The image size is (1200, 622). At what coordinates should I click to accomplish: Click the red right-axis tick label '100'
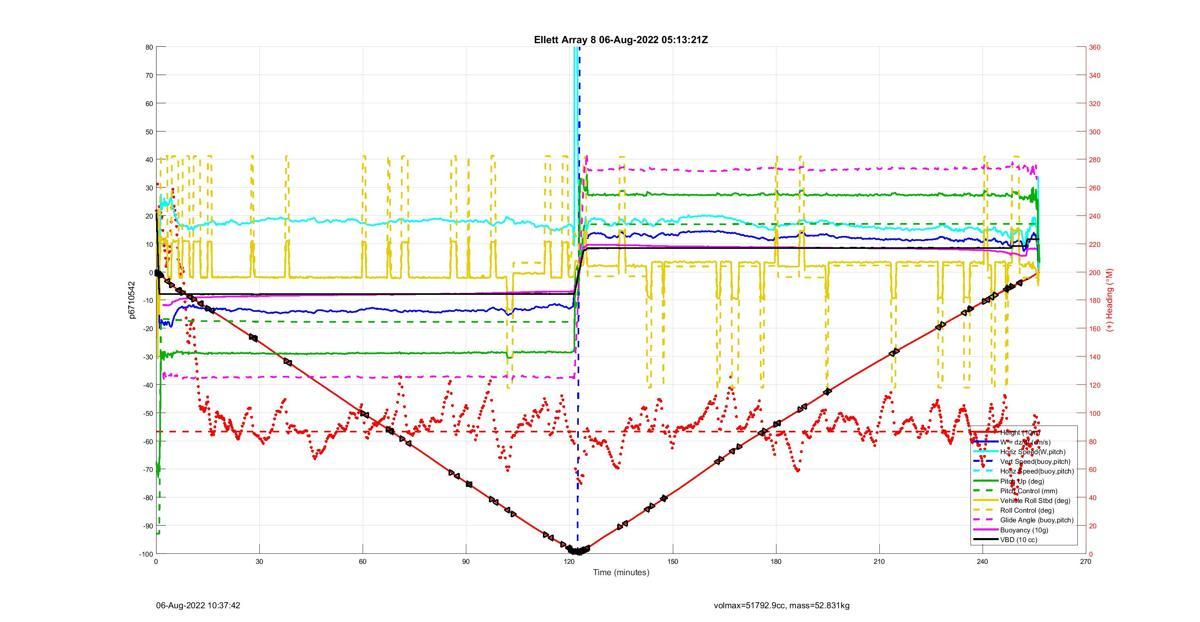point(1095,413)
